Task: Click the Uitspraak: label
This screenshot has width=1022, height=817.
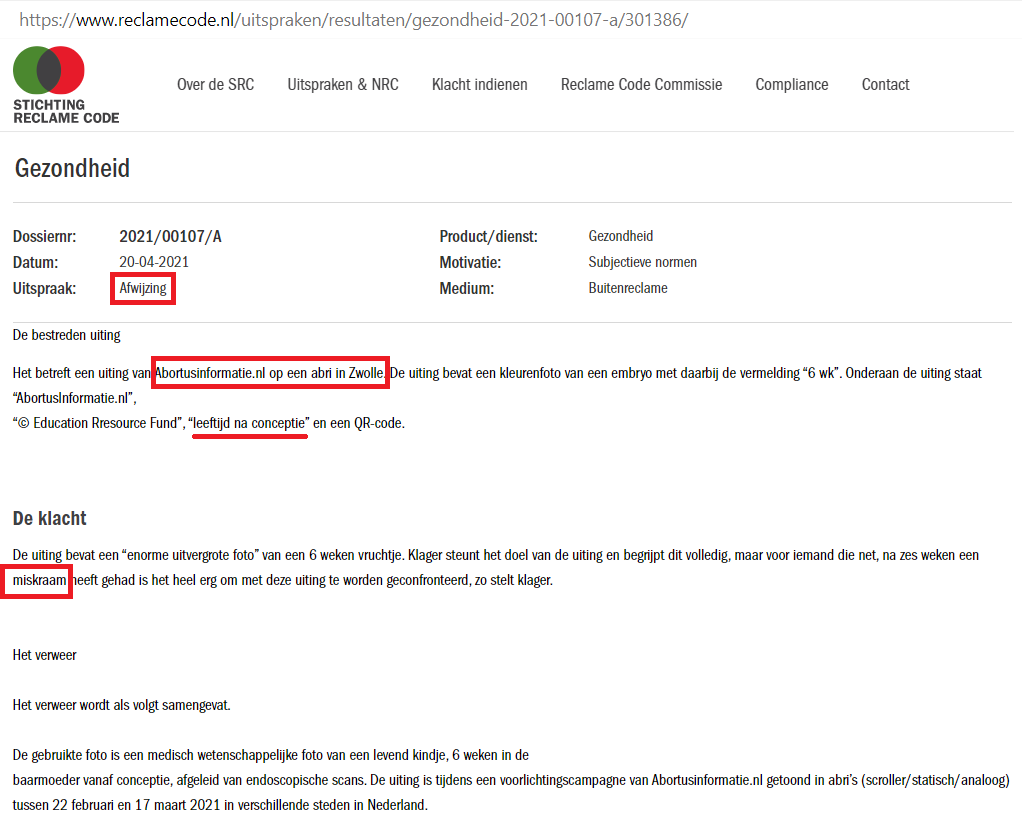Action: [44, 288]
